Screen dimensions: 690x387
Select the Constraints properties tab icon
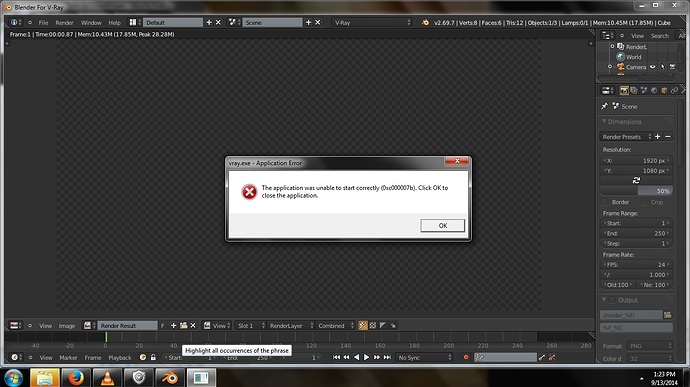674,90
